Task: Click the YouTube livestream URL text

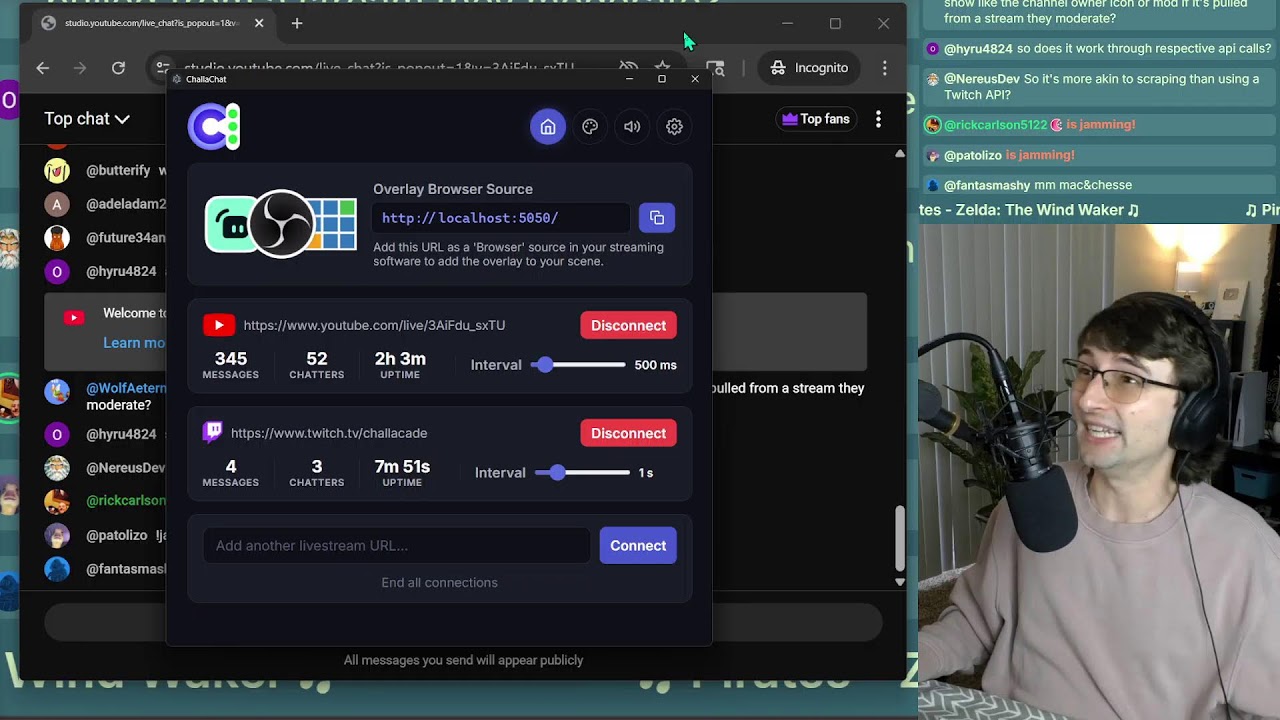Action: coord(374,325)
